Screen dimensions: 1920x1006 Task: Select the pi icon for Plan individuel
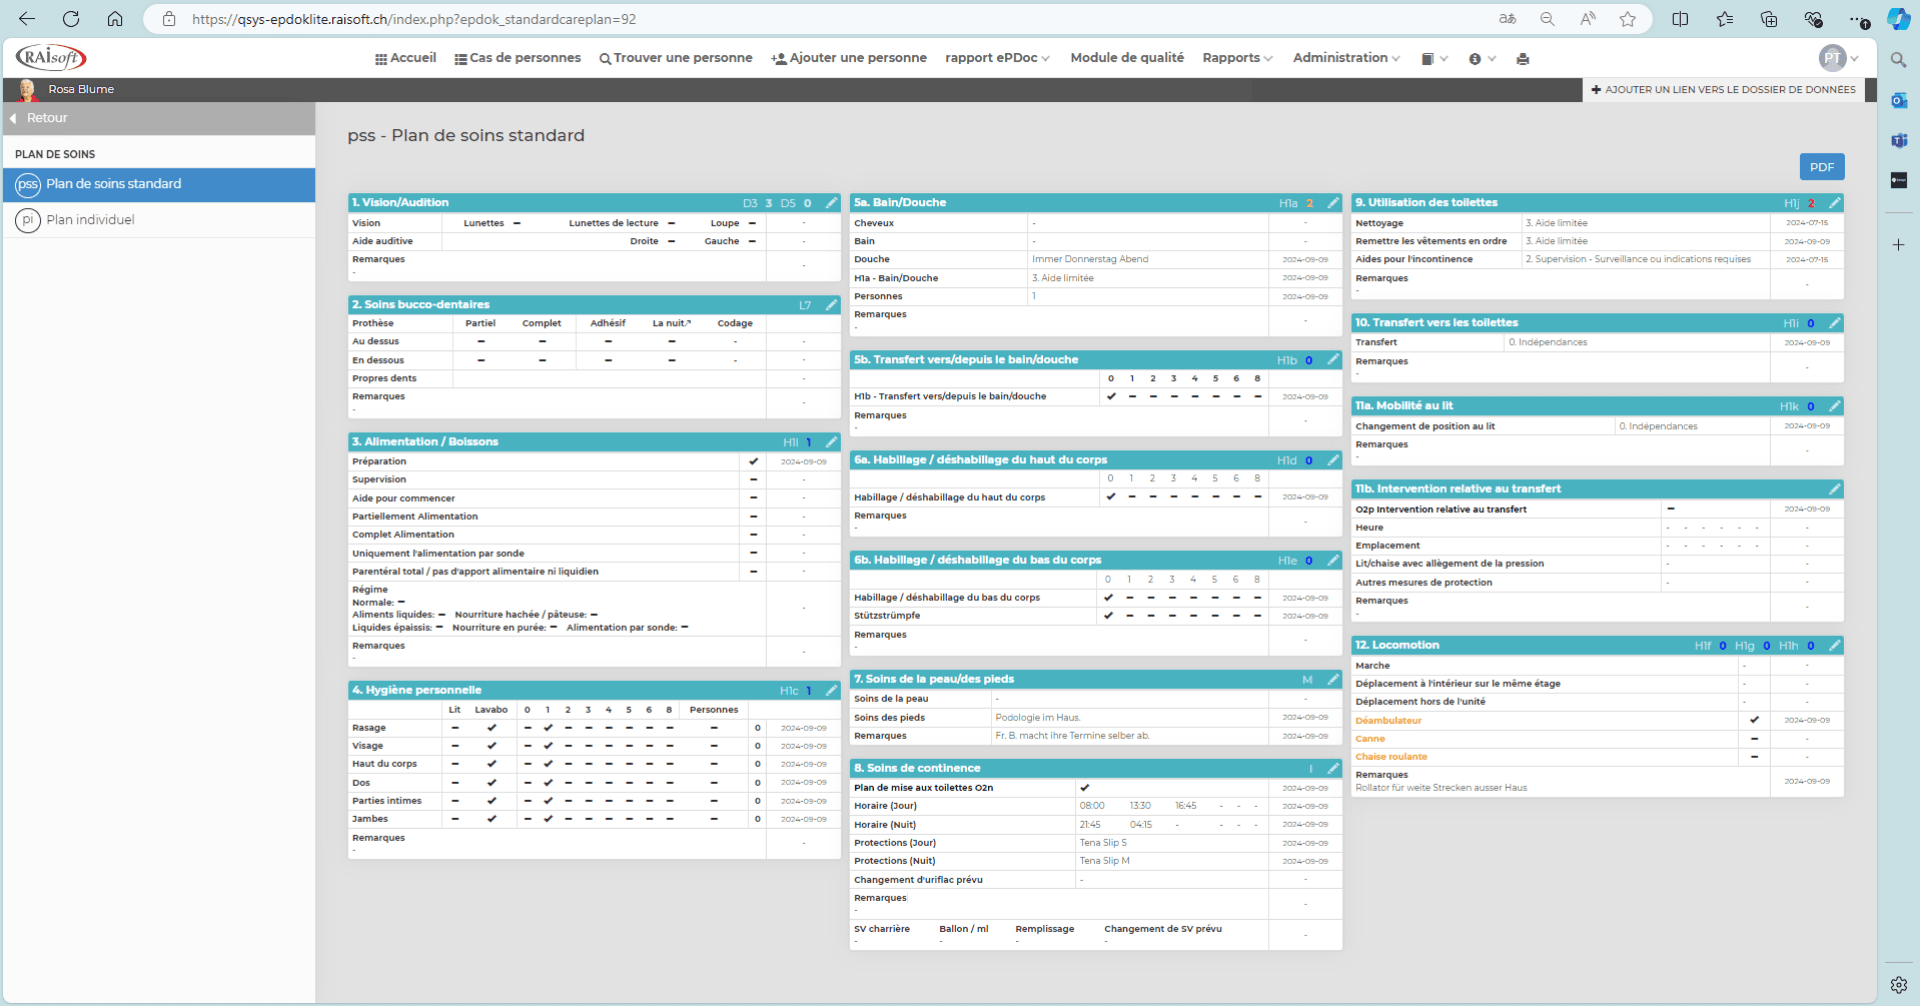(28, 220)
